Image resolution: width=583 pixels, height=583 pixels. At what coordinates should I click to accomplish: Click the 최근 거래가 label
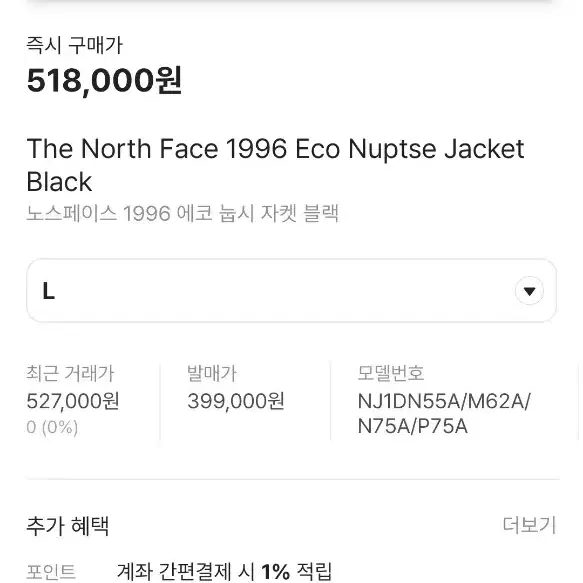[x=70, y=373]
